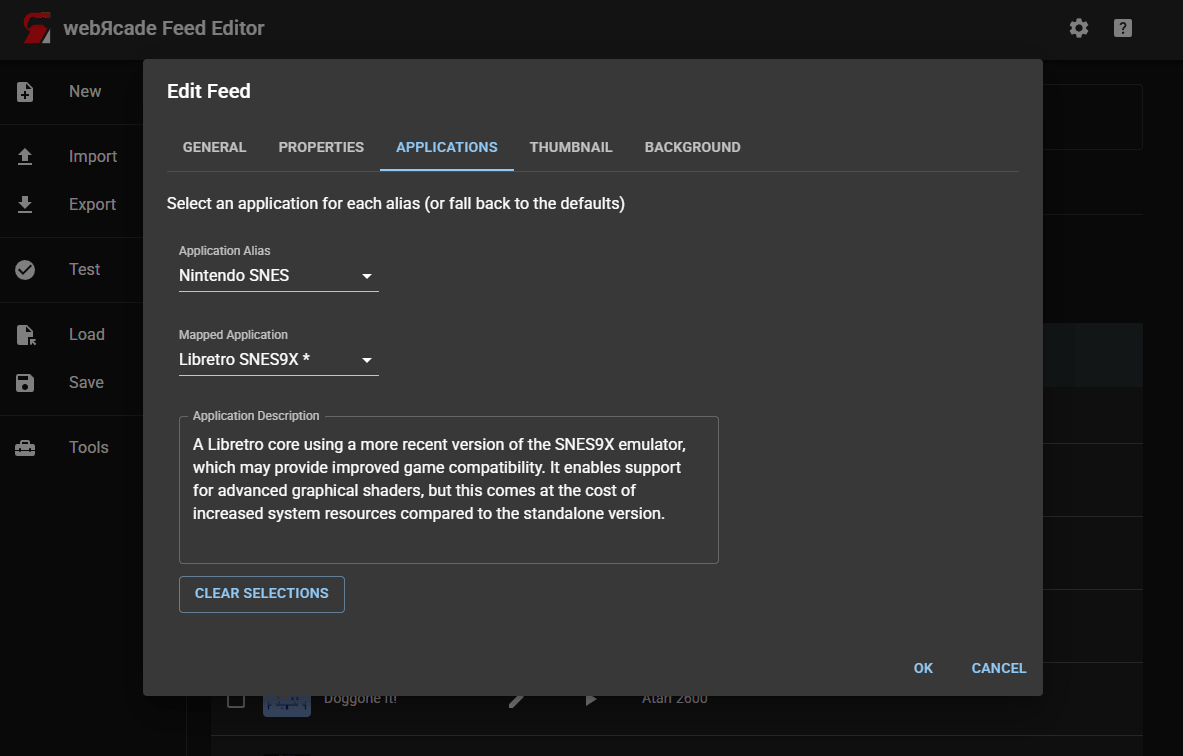
Task: Click the Import upload icon
Action: click(26, 157)
